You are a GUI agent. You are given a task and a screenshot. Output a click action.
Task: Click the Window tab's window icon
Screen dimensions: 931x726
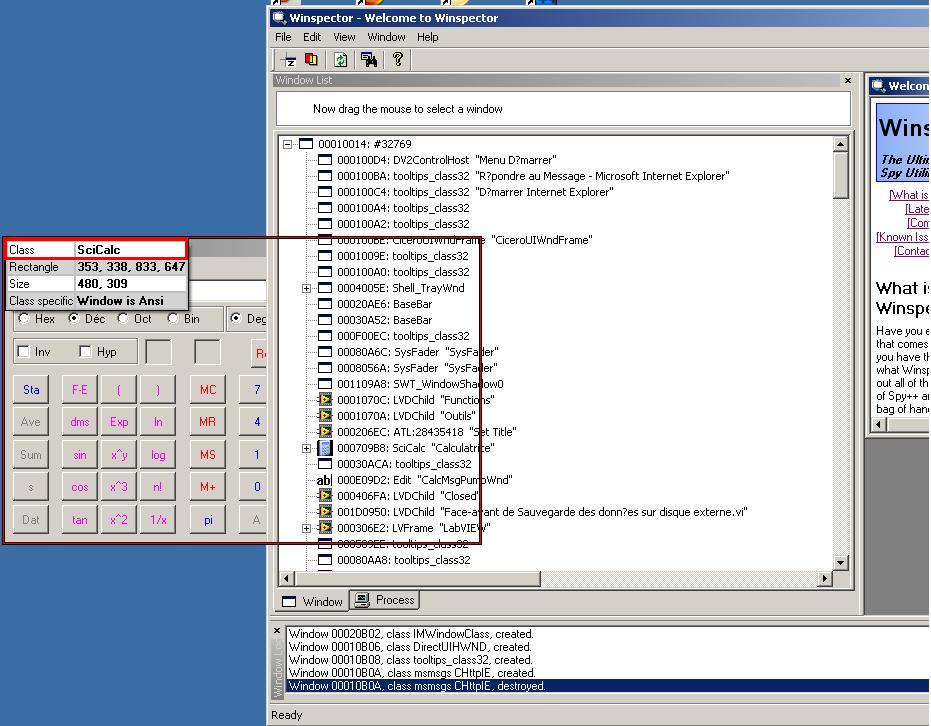pos(289,601)
